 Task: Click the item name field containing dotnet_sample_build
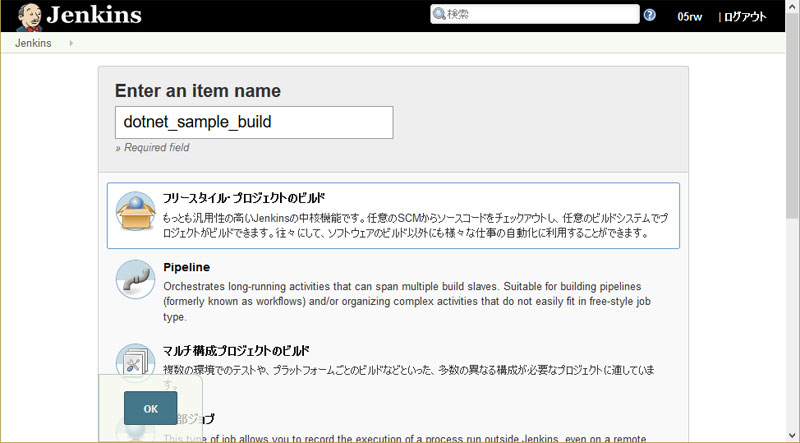pos(254,122)
